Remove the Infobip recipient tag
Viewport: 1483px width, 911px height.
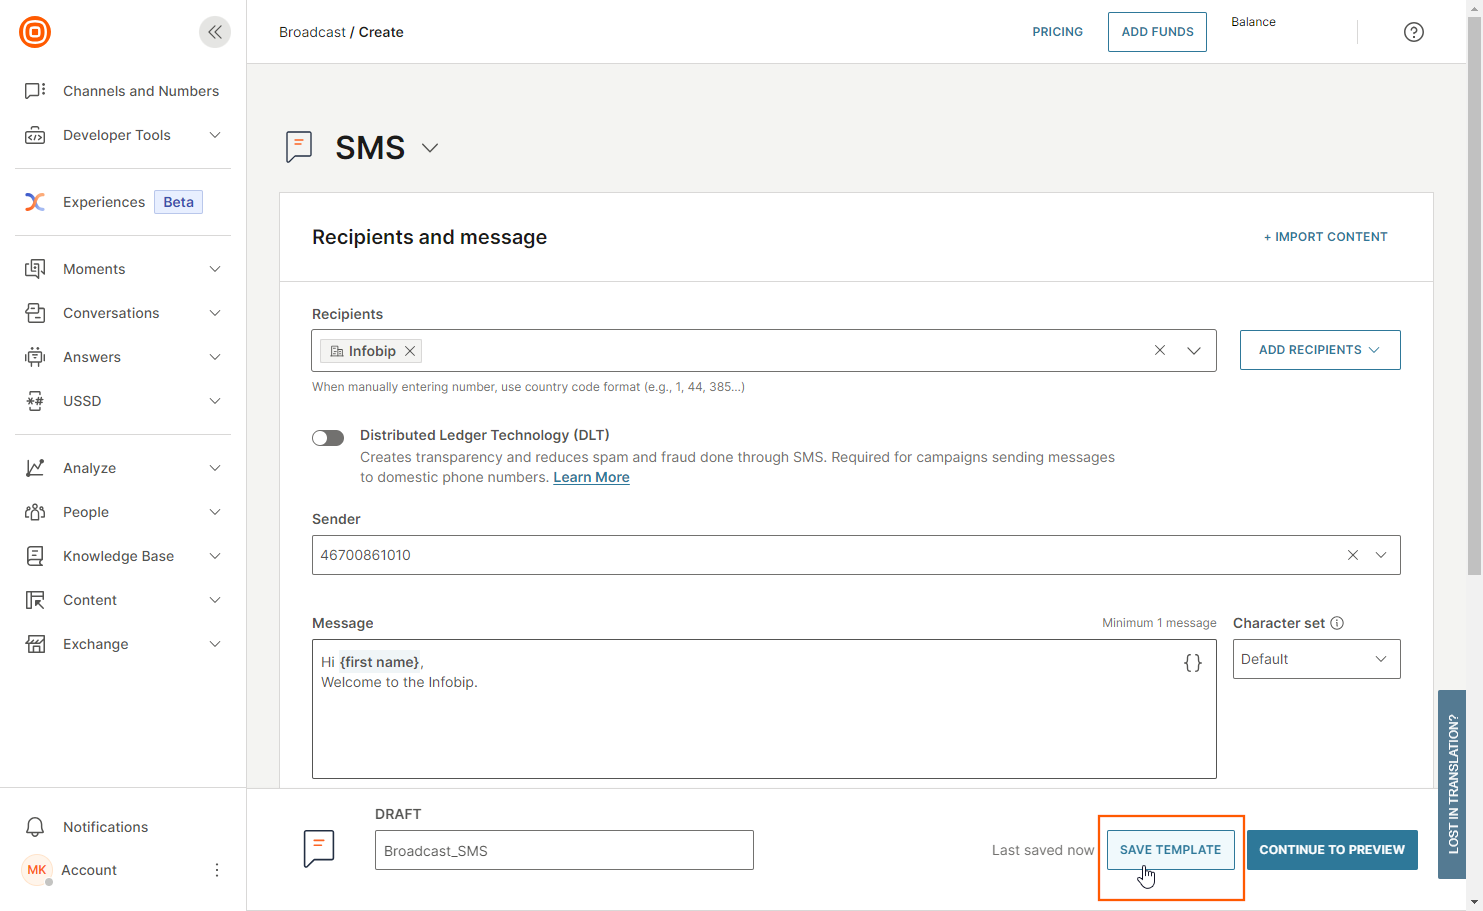(410, 351)
